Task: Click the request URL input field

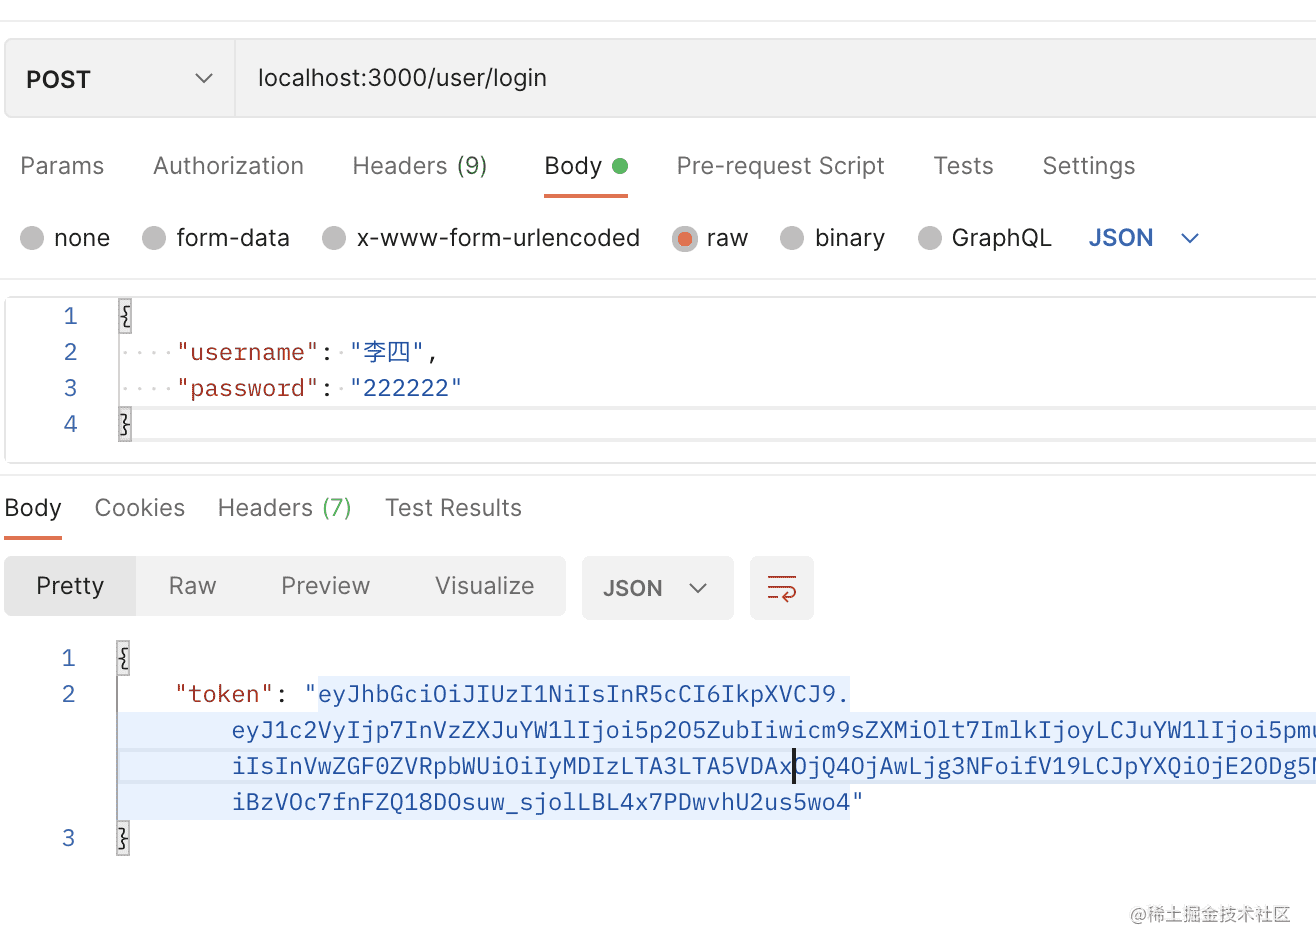Action: pos(770,79)
